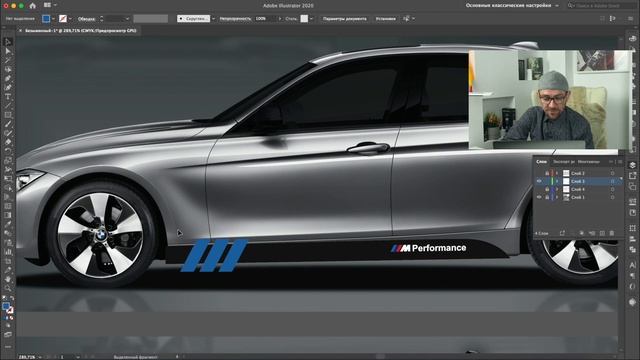640x360 pixels.
Task: Hide layer Слой 1 via eye icon
Action: point(539,197)
